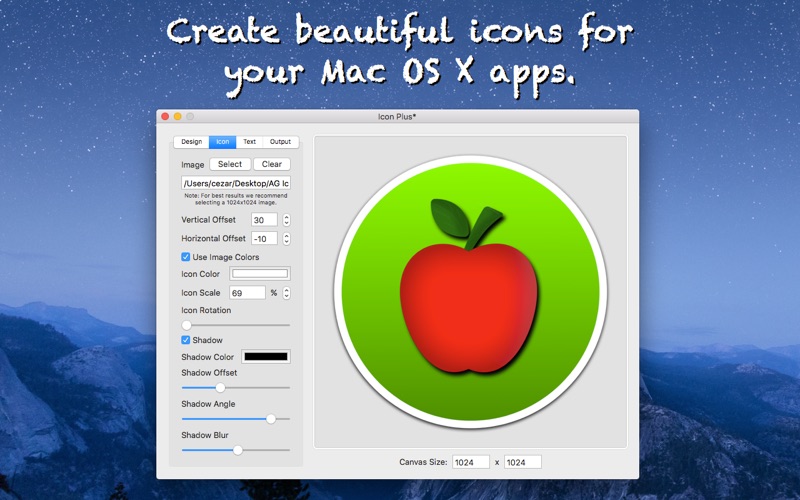Click the Icon Scale percent field
Screen dimensions: 800x500
click(x=247, y=293)
